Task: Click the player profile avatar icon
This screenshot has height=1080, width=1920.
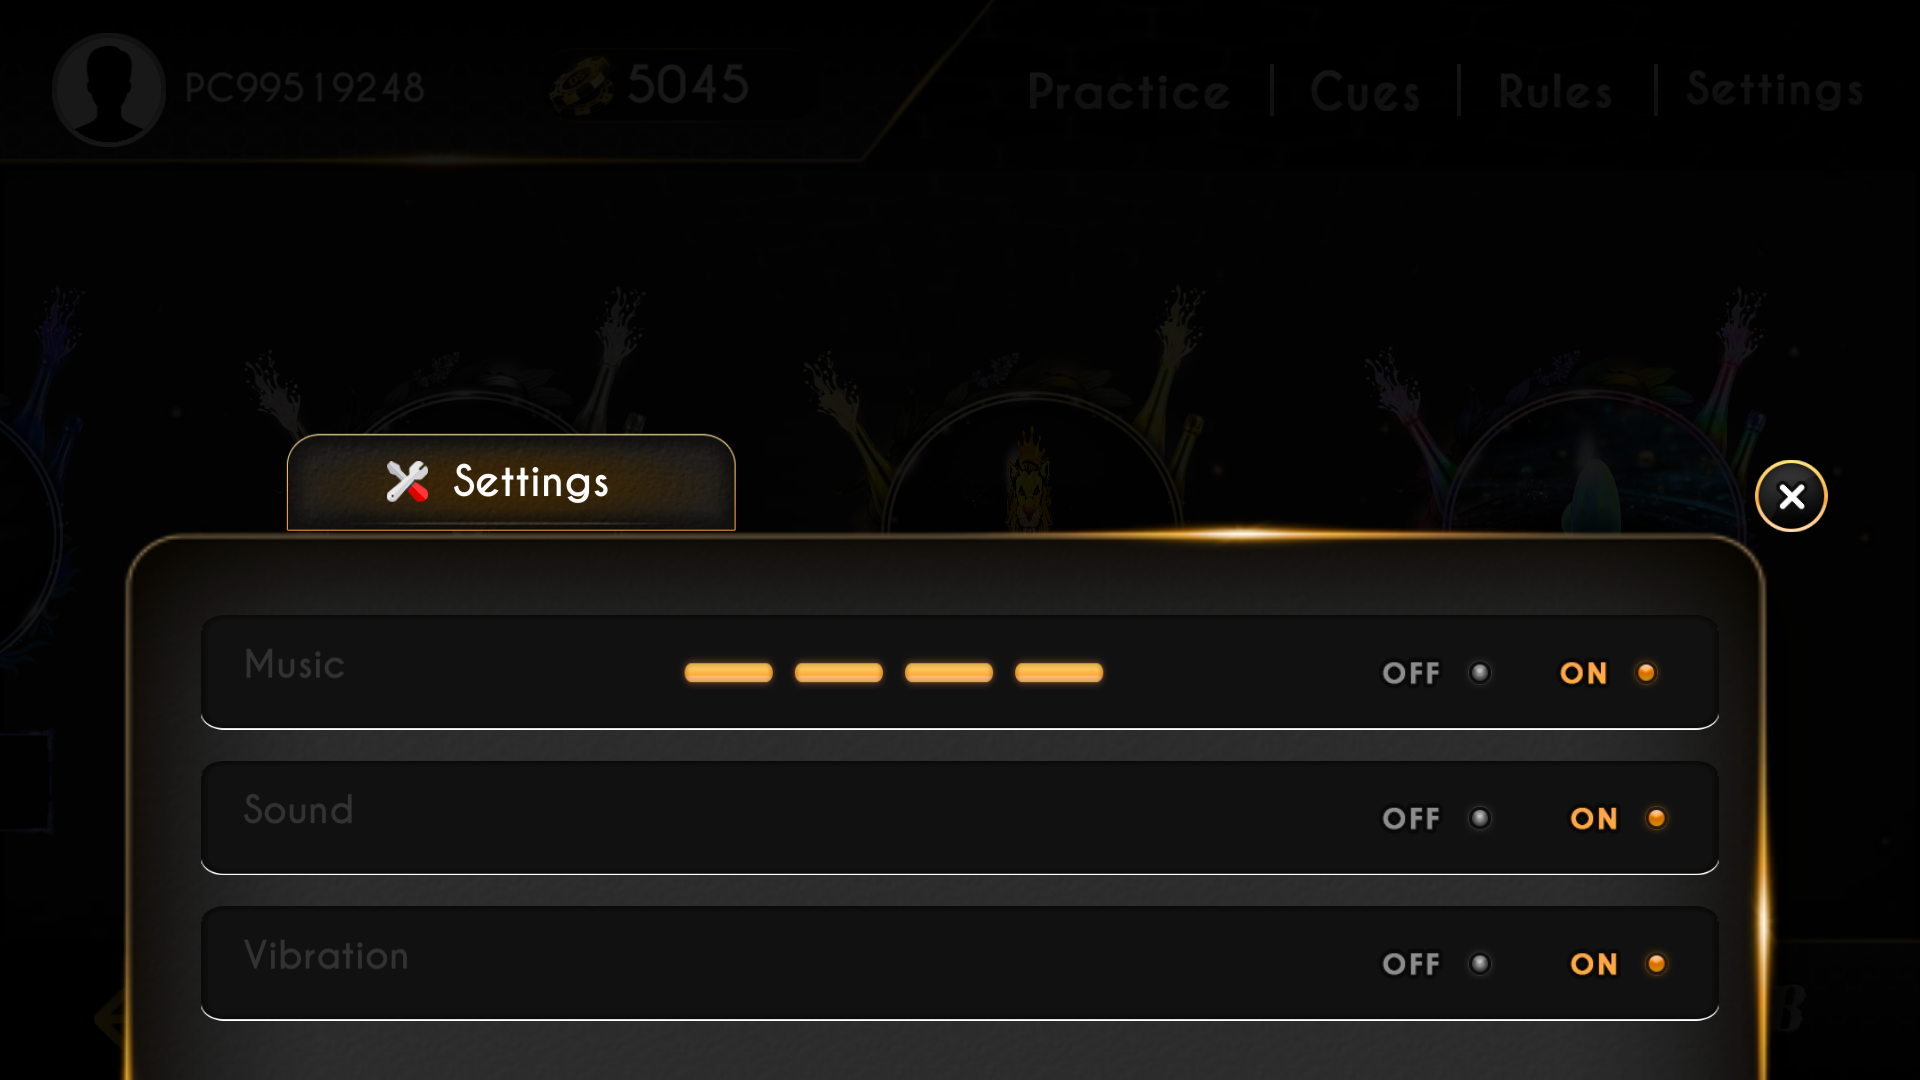Action: tap(108, 89)
